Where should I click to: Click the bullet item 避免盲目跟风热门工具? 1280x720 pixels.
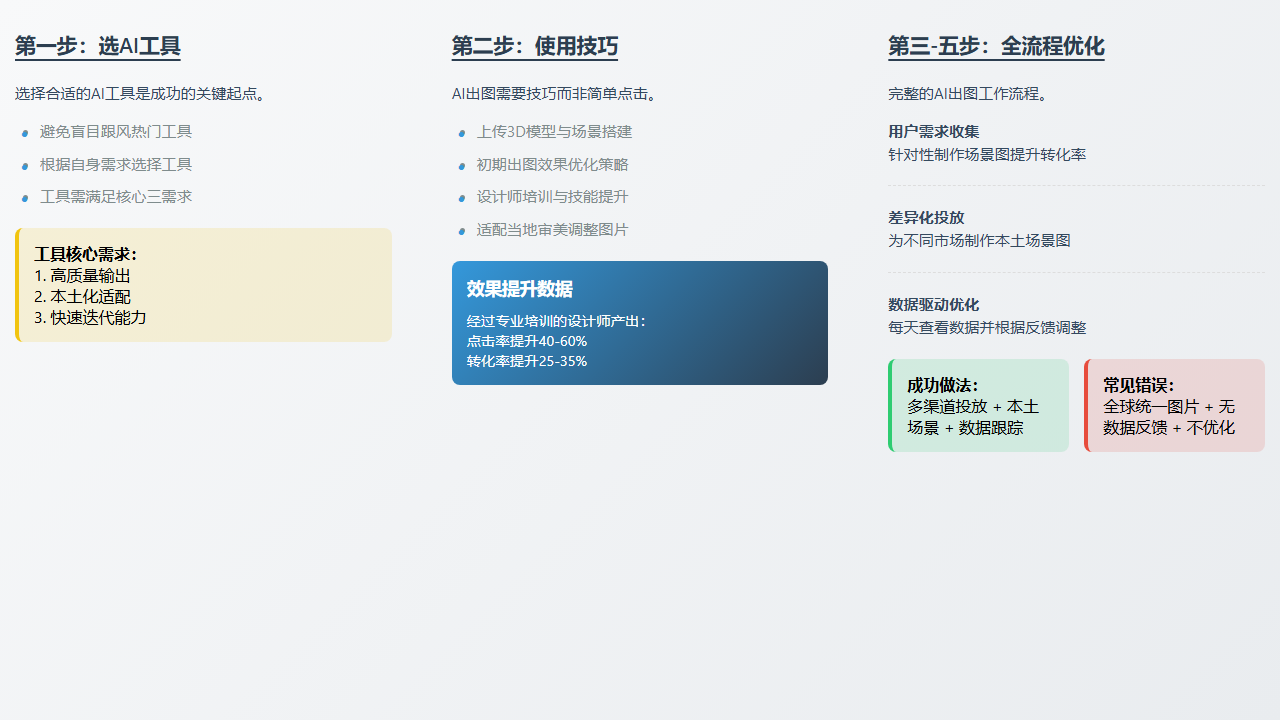tap(116, 132)
